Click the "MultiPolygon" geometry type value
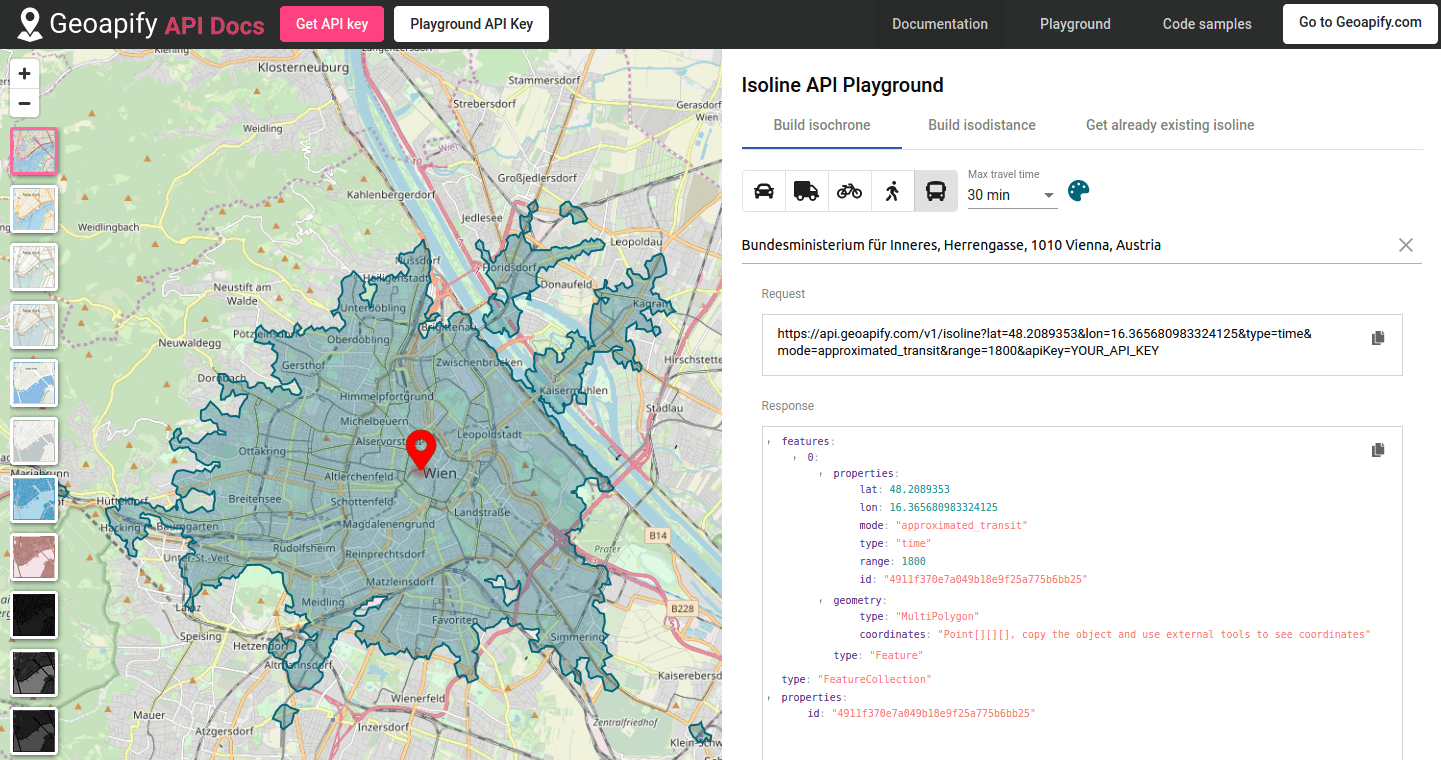The image size is (1441, 760). click(x=937, y=616)
